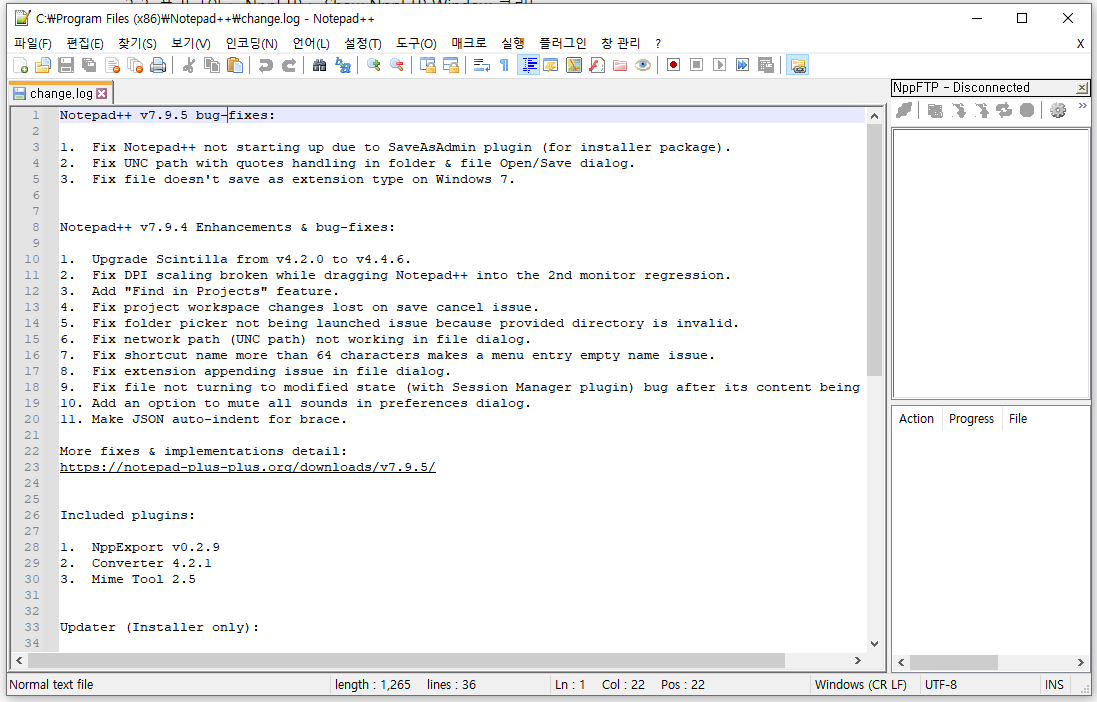Open NppFTP settings gear

coord(1058,110)
